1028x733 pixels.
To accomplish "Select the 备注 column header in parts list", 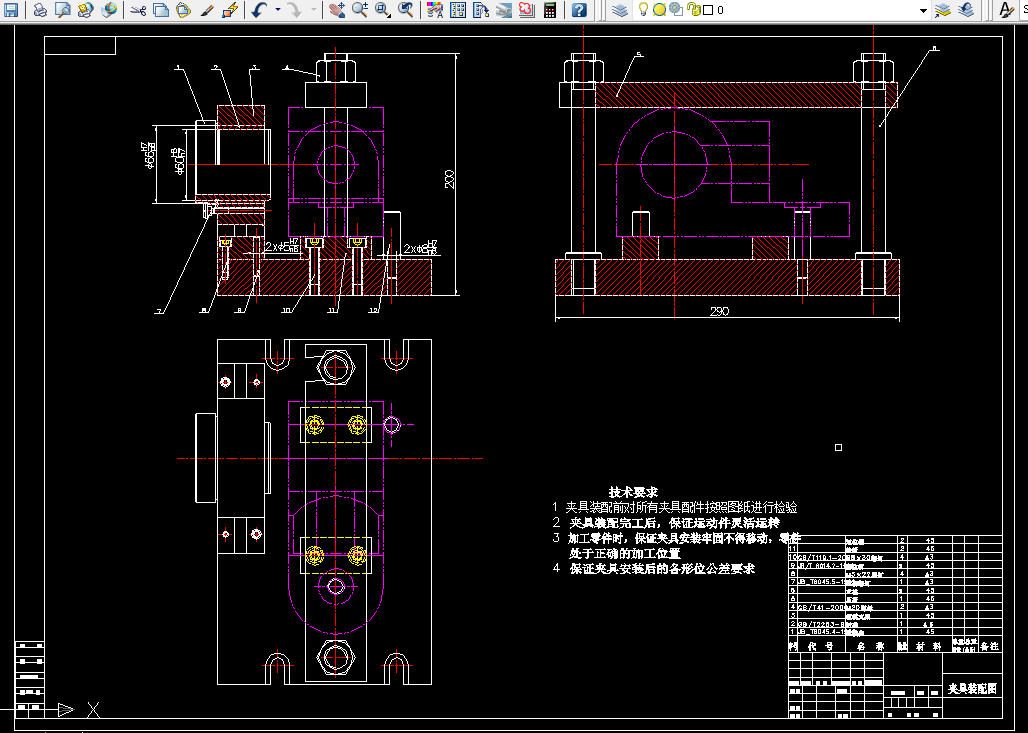I will point(989,646).
